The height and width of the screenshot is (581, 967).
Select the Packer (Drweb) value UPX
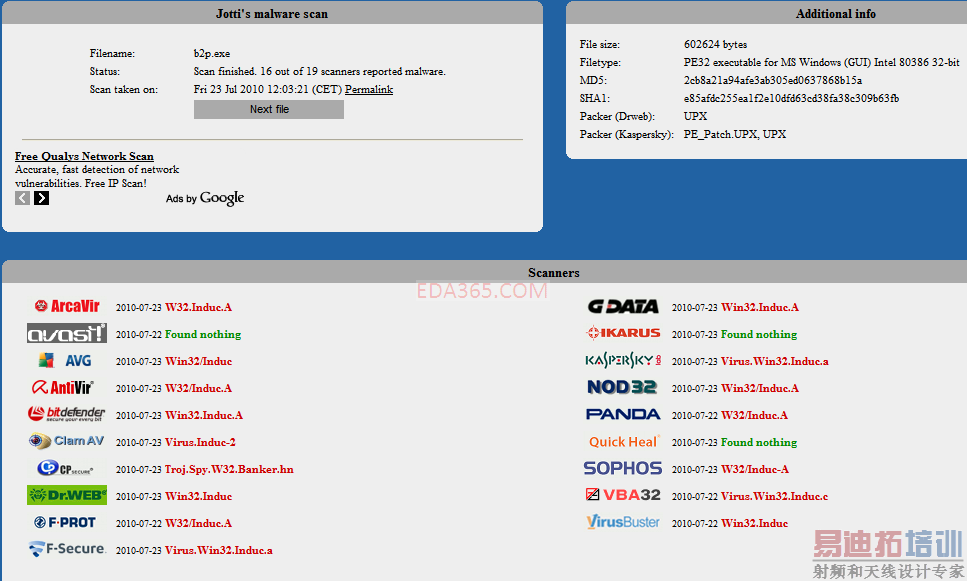click(x=695, y=116)
